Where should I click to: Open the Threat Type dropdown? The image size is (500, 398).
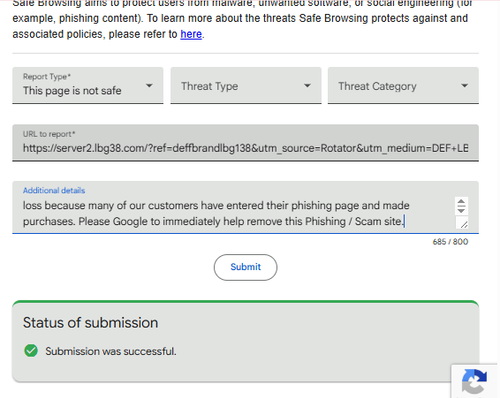(246, 85)
